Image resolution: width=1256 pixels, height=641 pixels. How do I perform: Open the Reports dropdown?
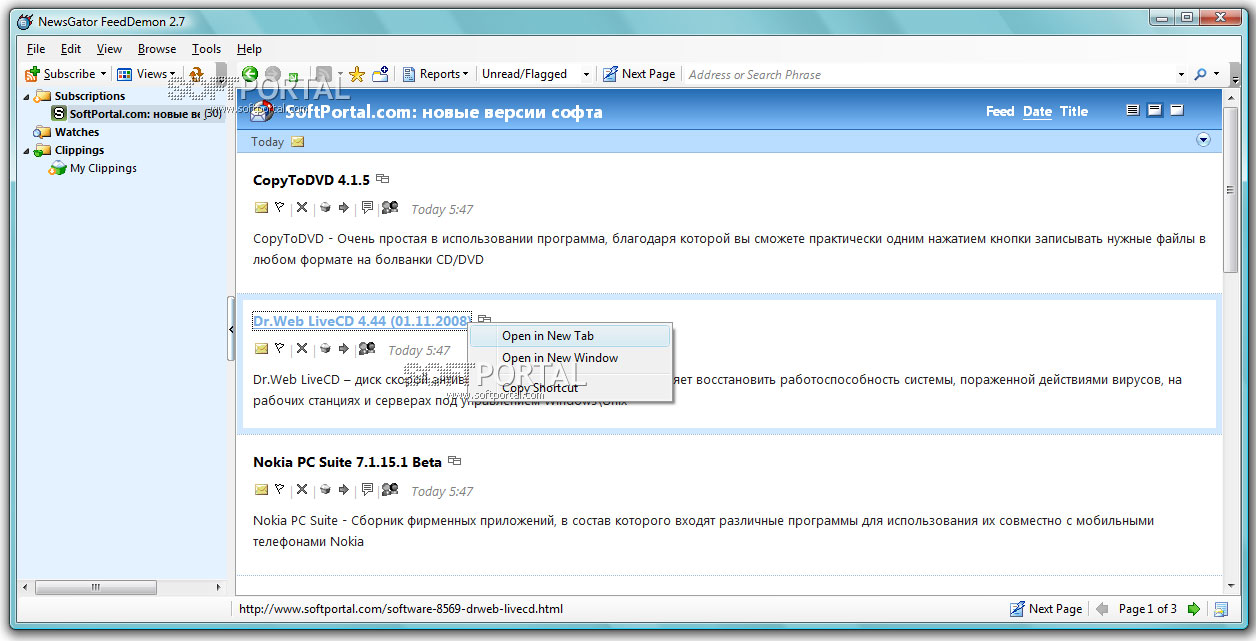(x=435, y=74)
